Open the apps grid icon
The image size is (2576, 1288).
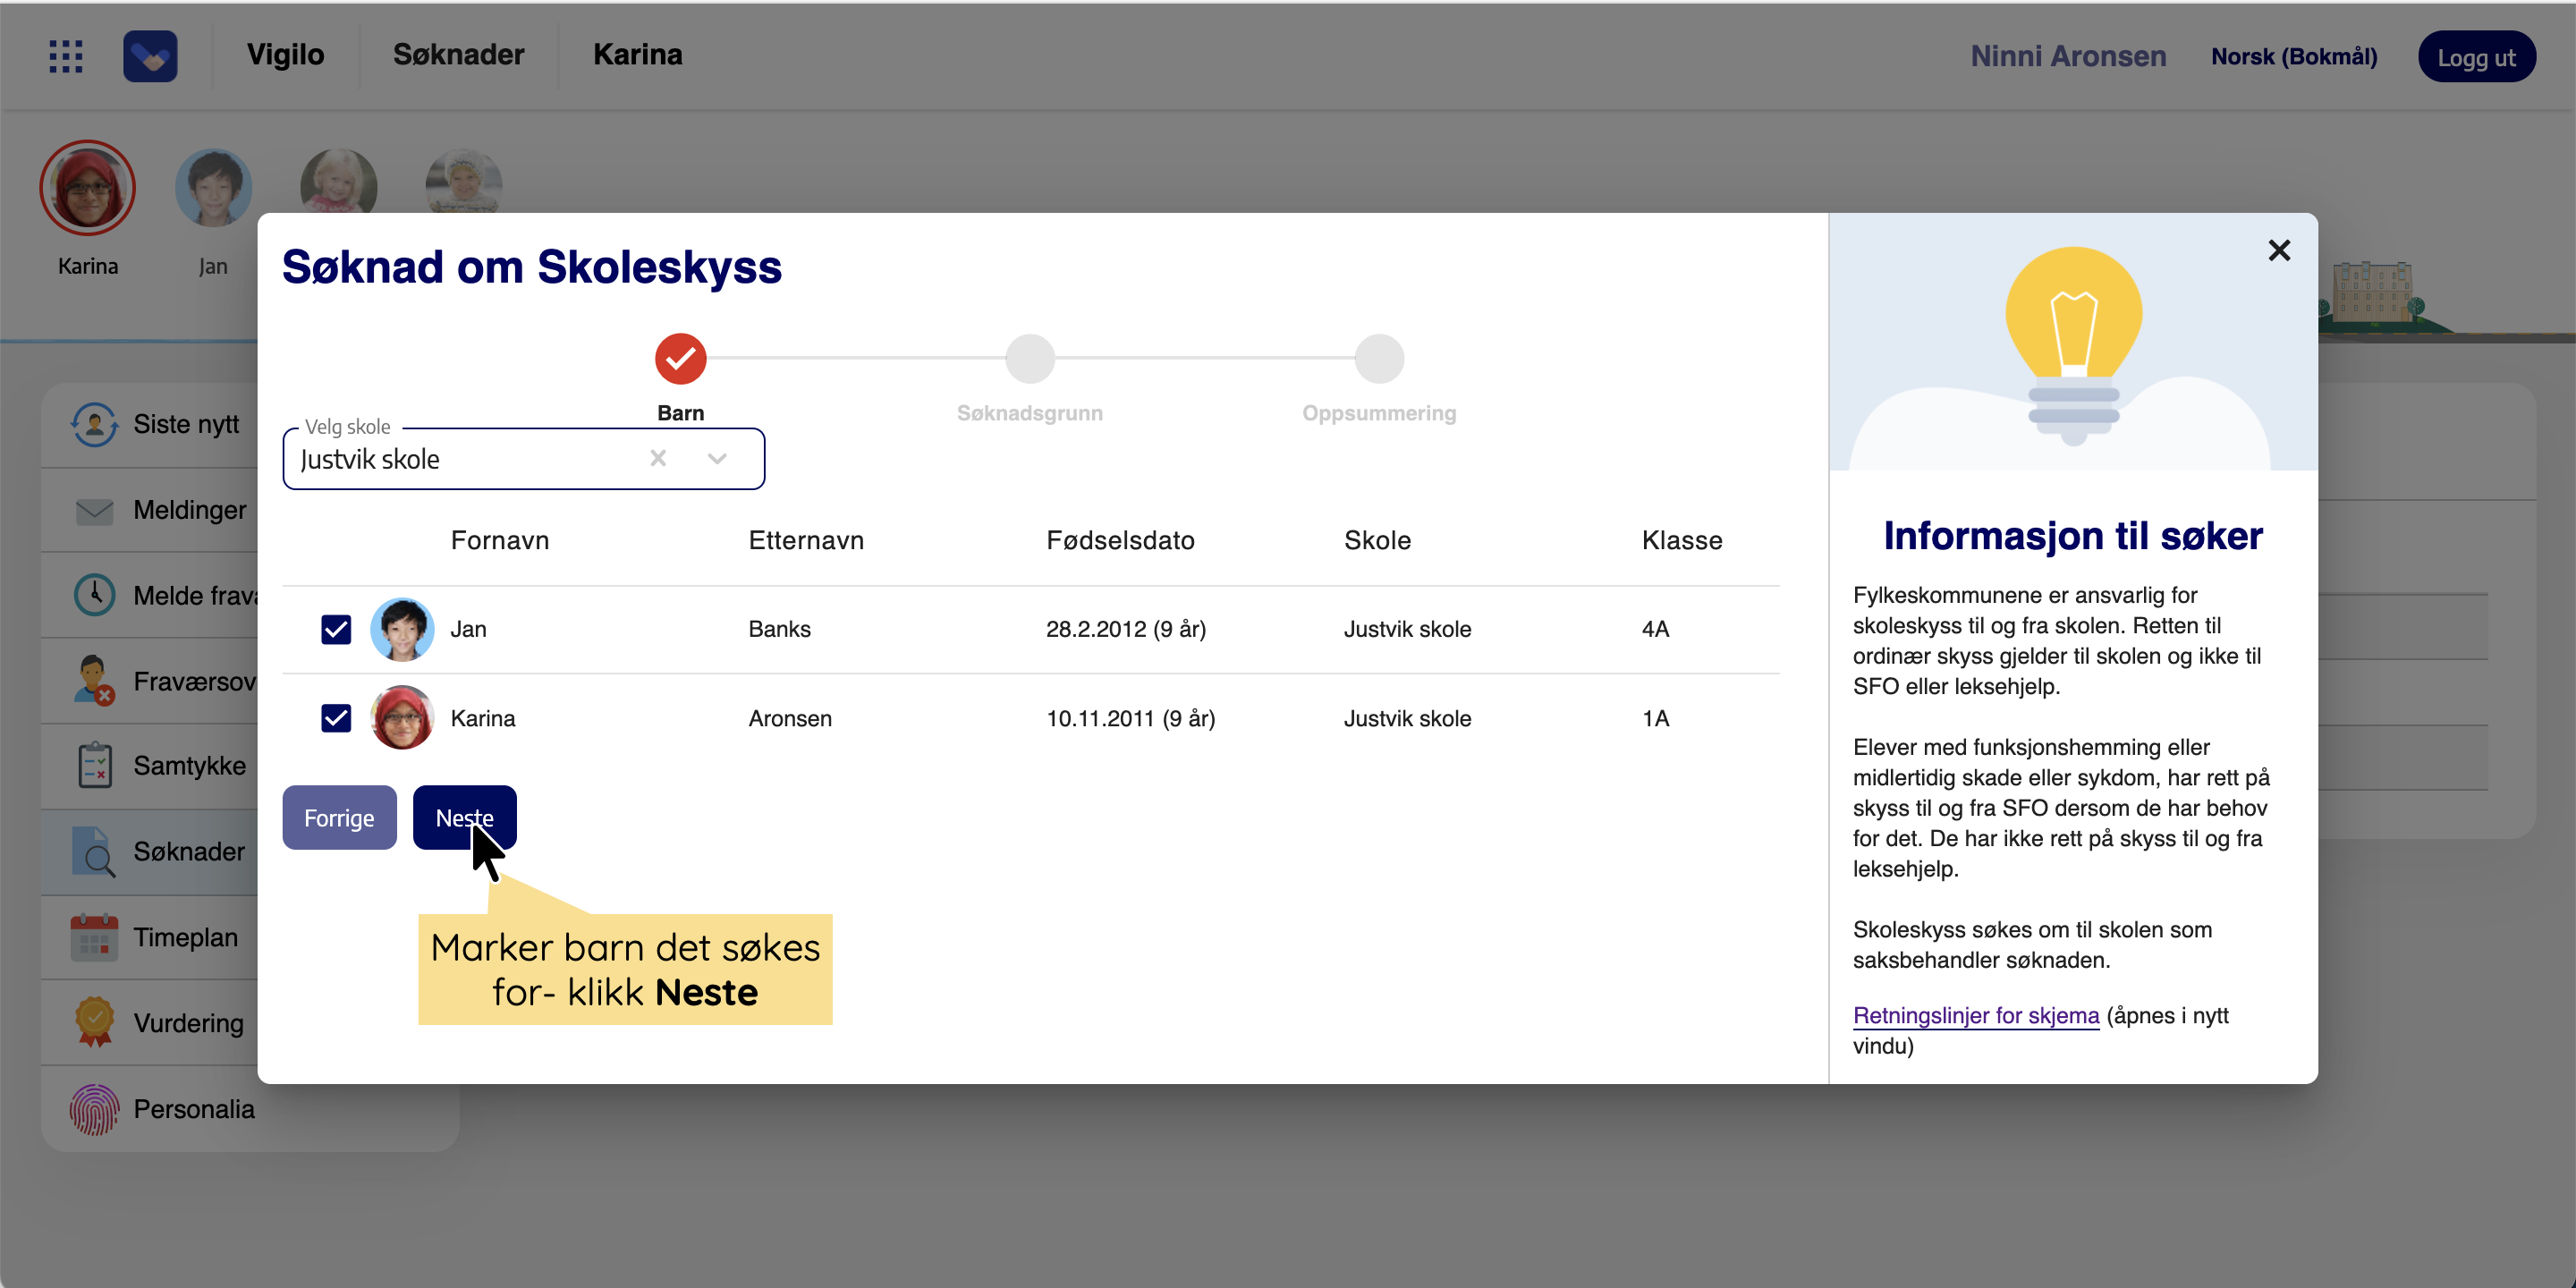[x=66, y=56]
